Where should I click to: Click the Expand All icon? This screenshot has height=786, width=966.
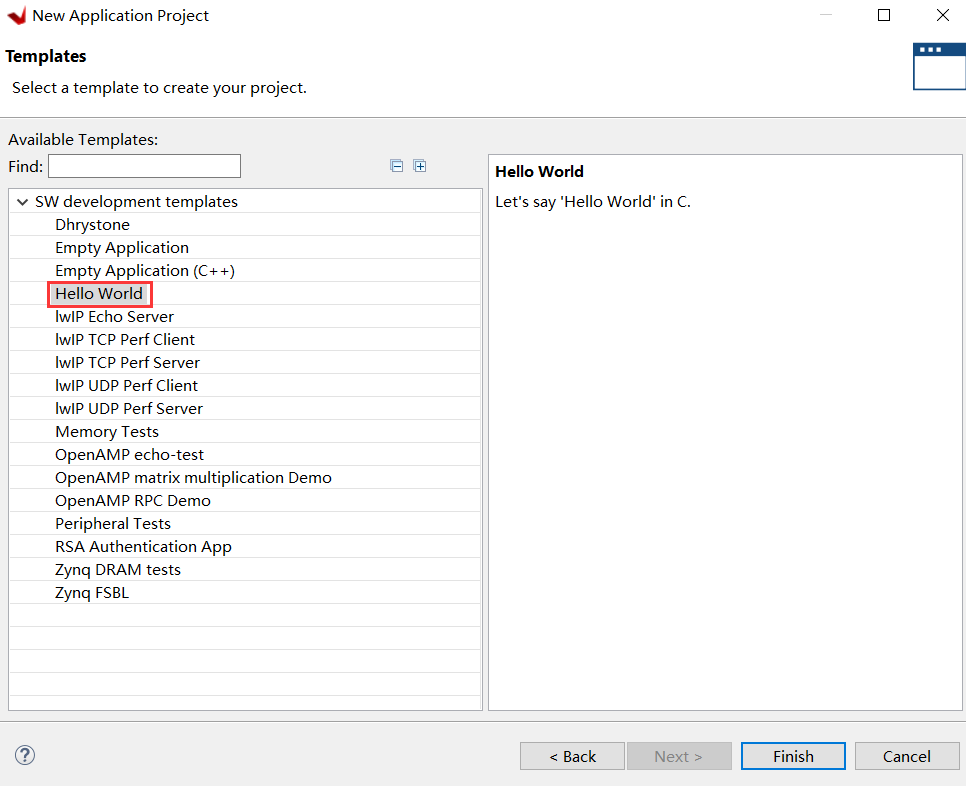pyautogui.click(x=420, y=166)
